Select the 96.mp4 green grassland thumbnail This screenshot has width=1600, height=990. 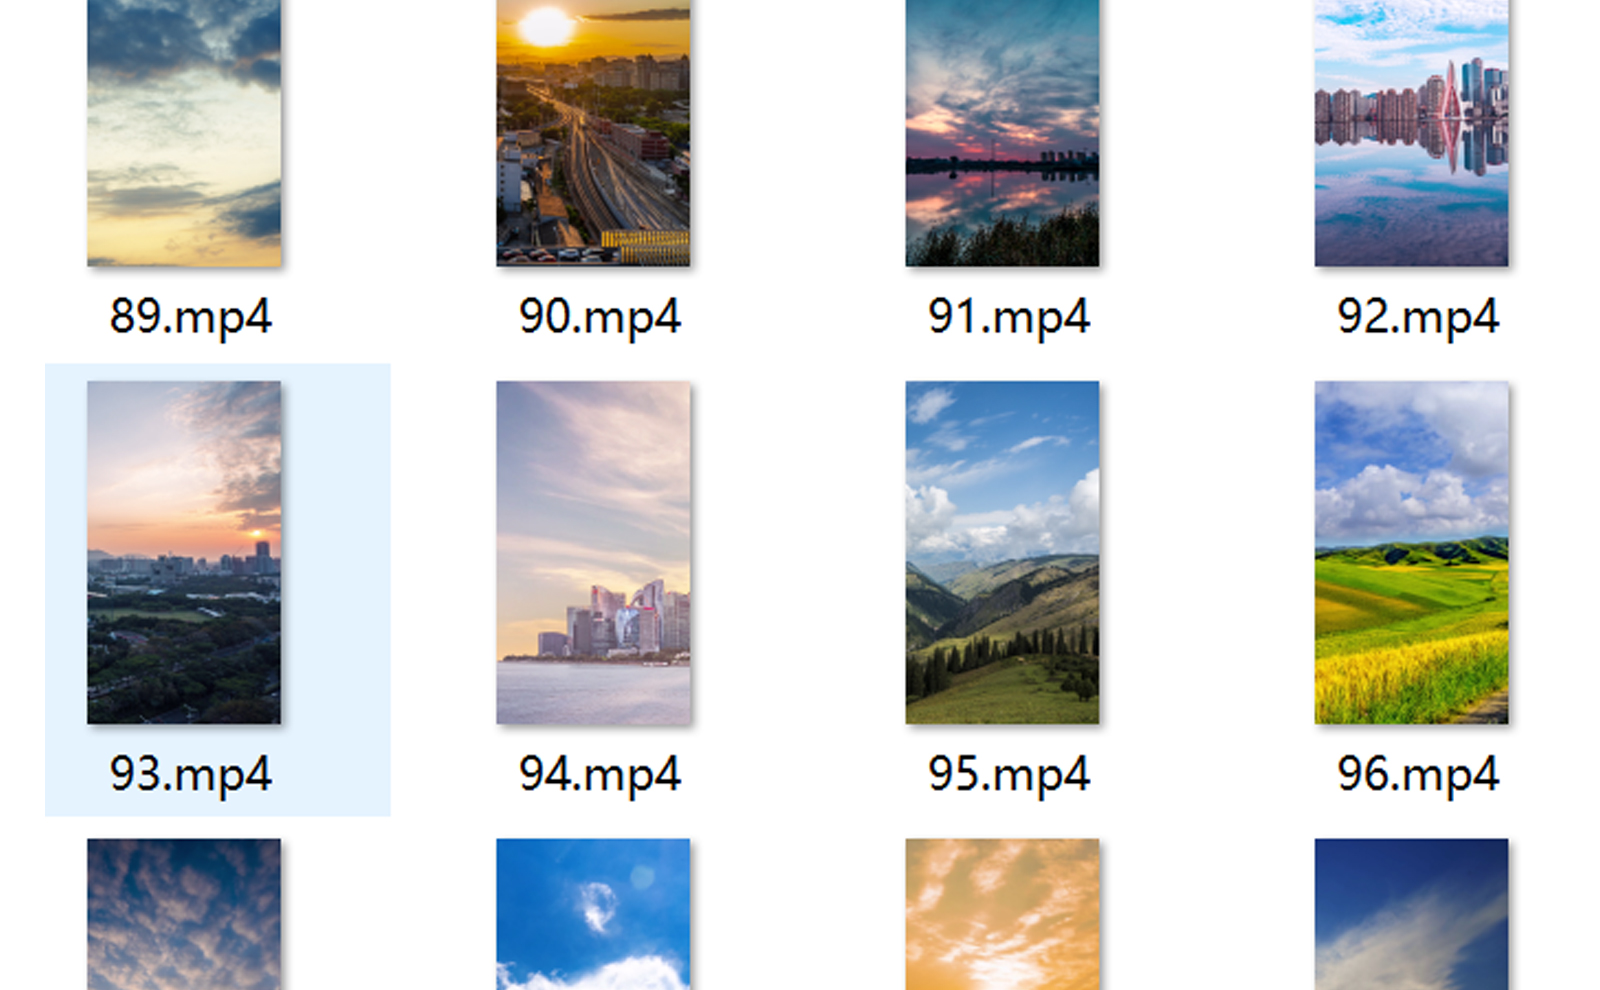1411,552
